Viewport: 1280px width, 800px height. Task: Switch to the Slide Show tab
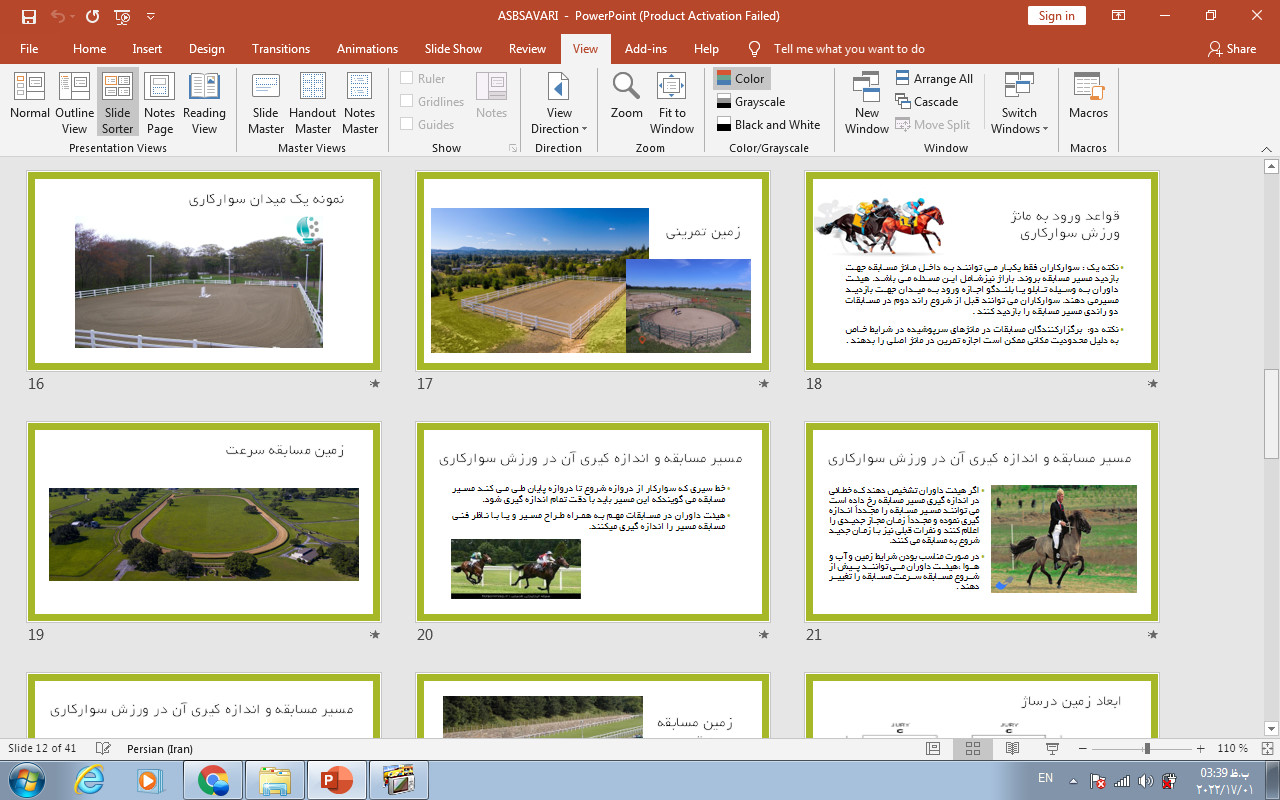click(x=453, y=49)
